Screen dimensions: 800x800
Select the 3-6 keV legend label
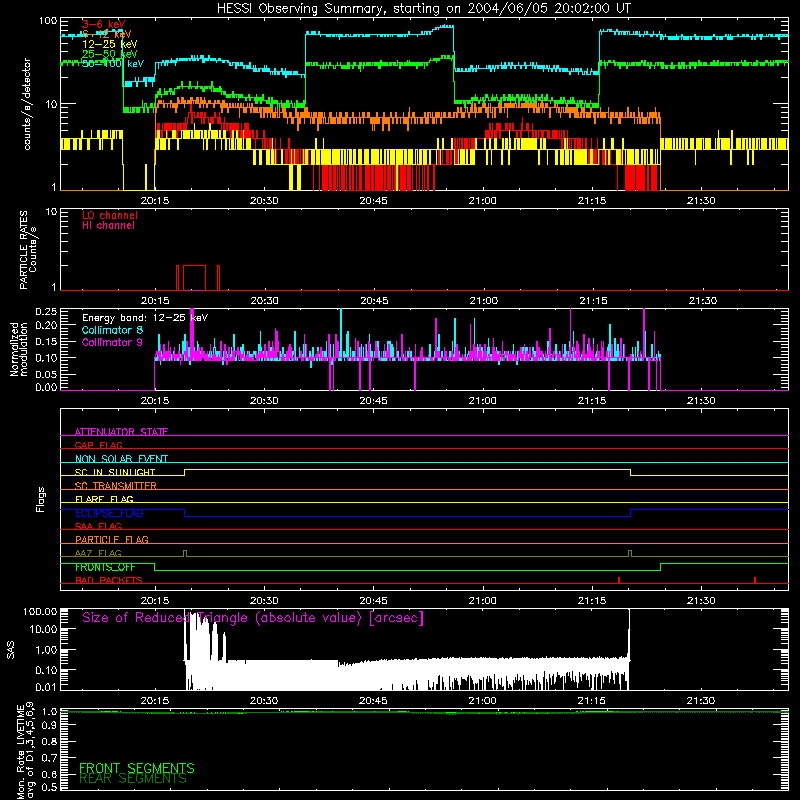click(x=103, y=24)
